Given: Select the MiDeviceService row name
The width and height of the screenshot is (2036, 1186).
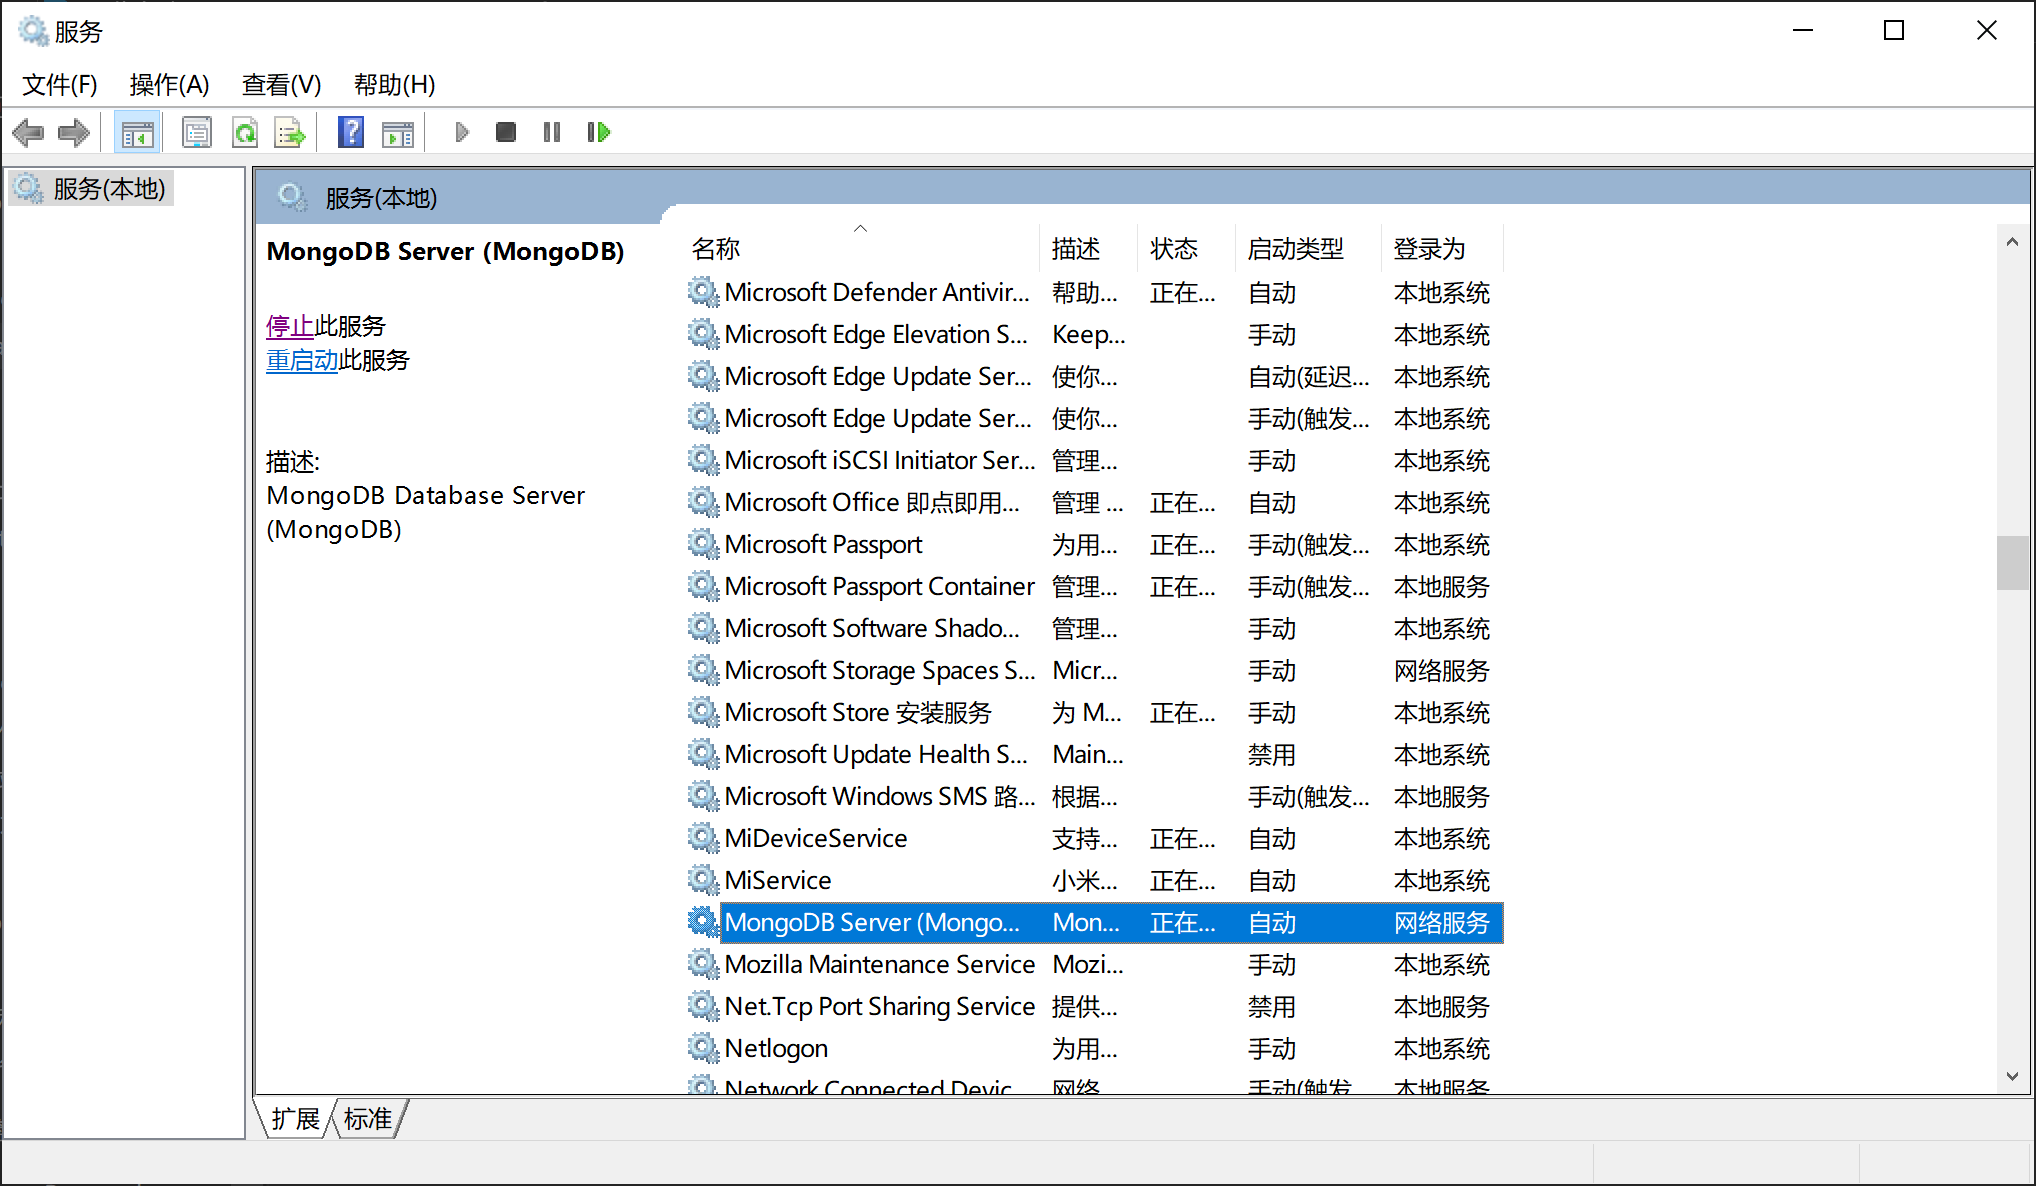Looking at the screenshot, I should (816, 838).
